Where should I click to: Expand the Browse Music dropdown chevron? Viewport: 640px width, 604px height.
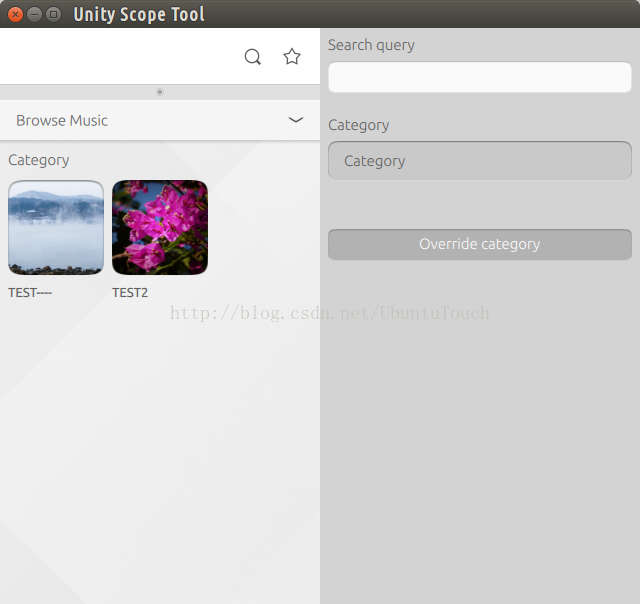pos(296,120)
